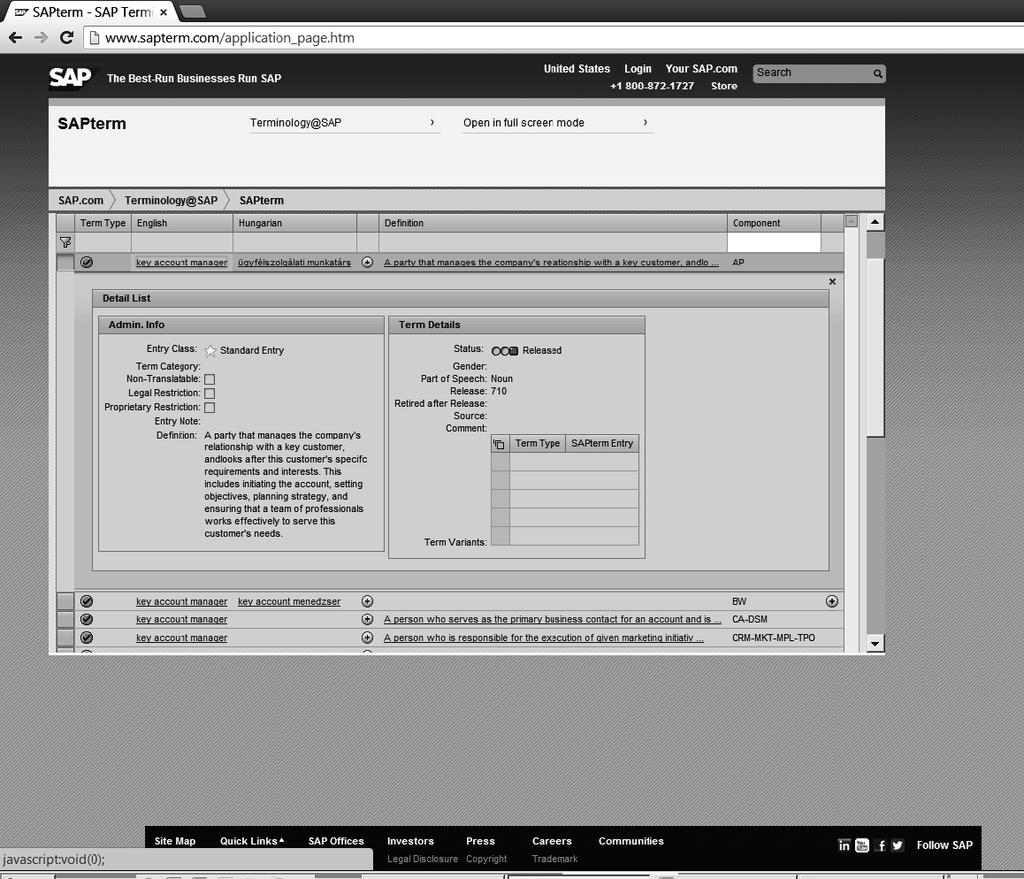This screenshot has height=879, width=1024.
Task: Sort by the Hungarian column header
Action: point(295,223)
